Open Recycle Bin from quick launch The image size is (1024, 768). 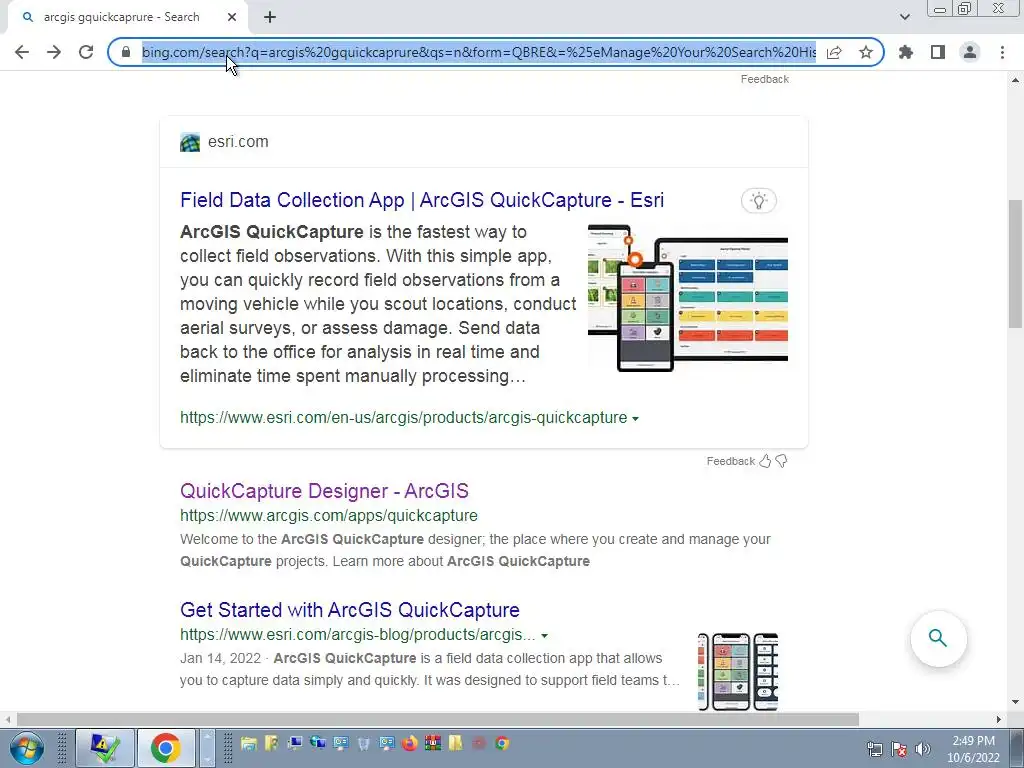(x=364, y=743)
